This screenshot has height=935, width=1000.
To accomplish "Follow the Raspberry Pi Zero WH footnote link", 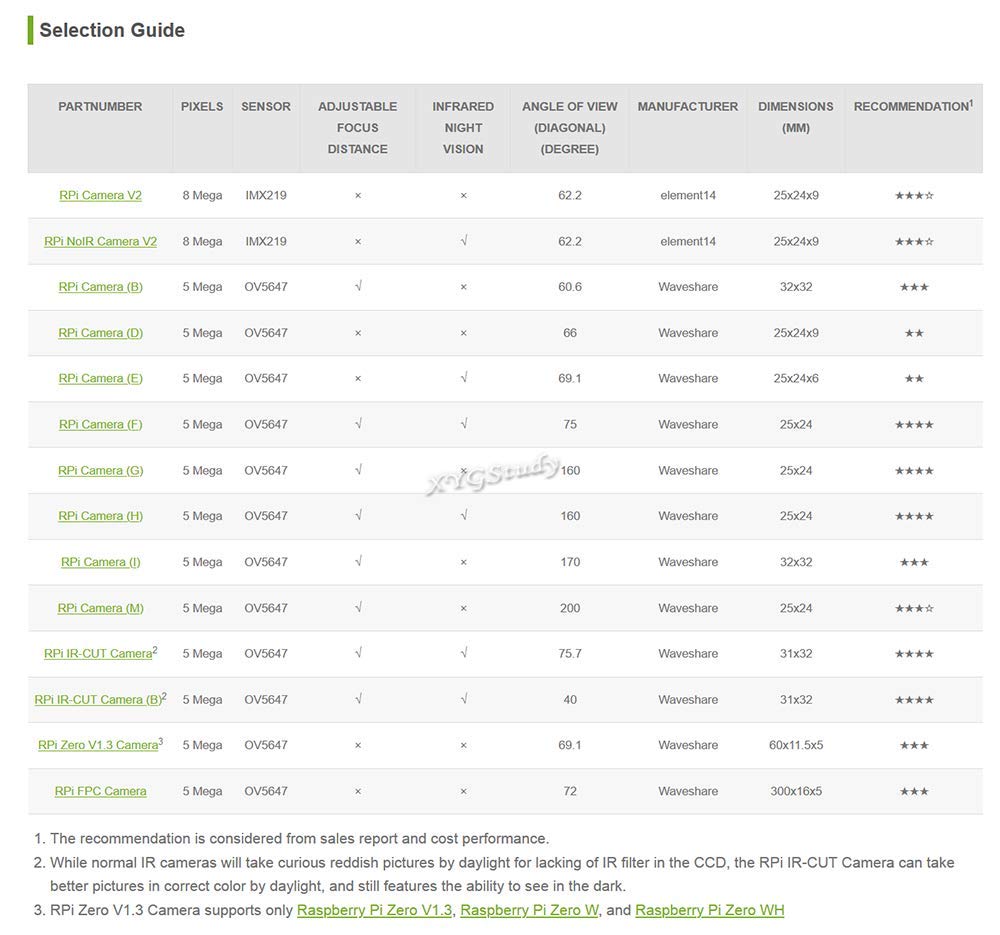I will pos(709,910).
